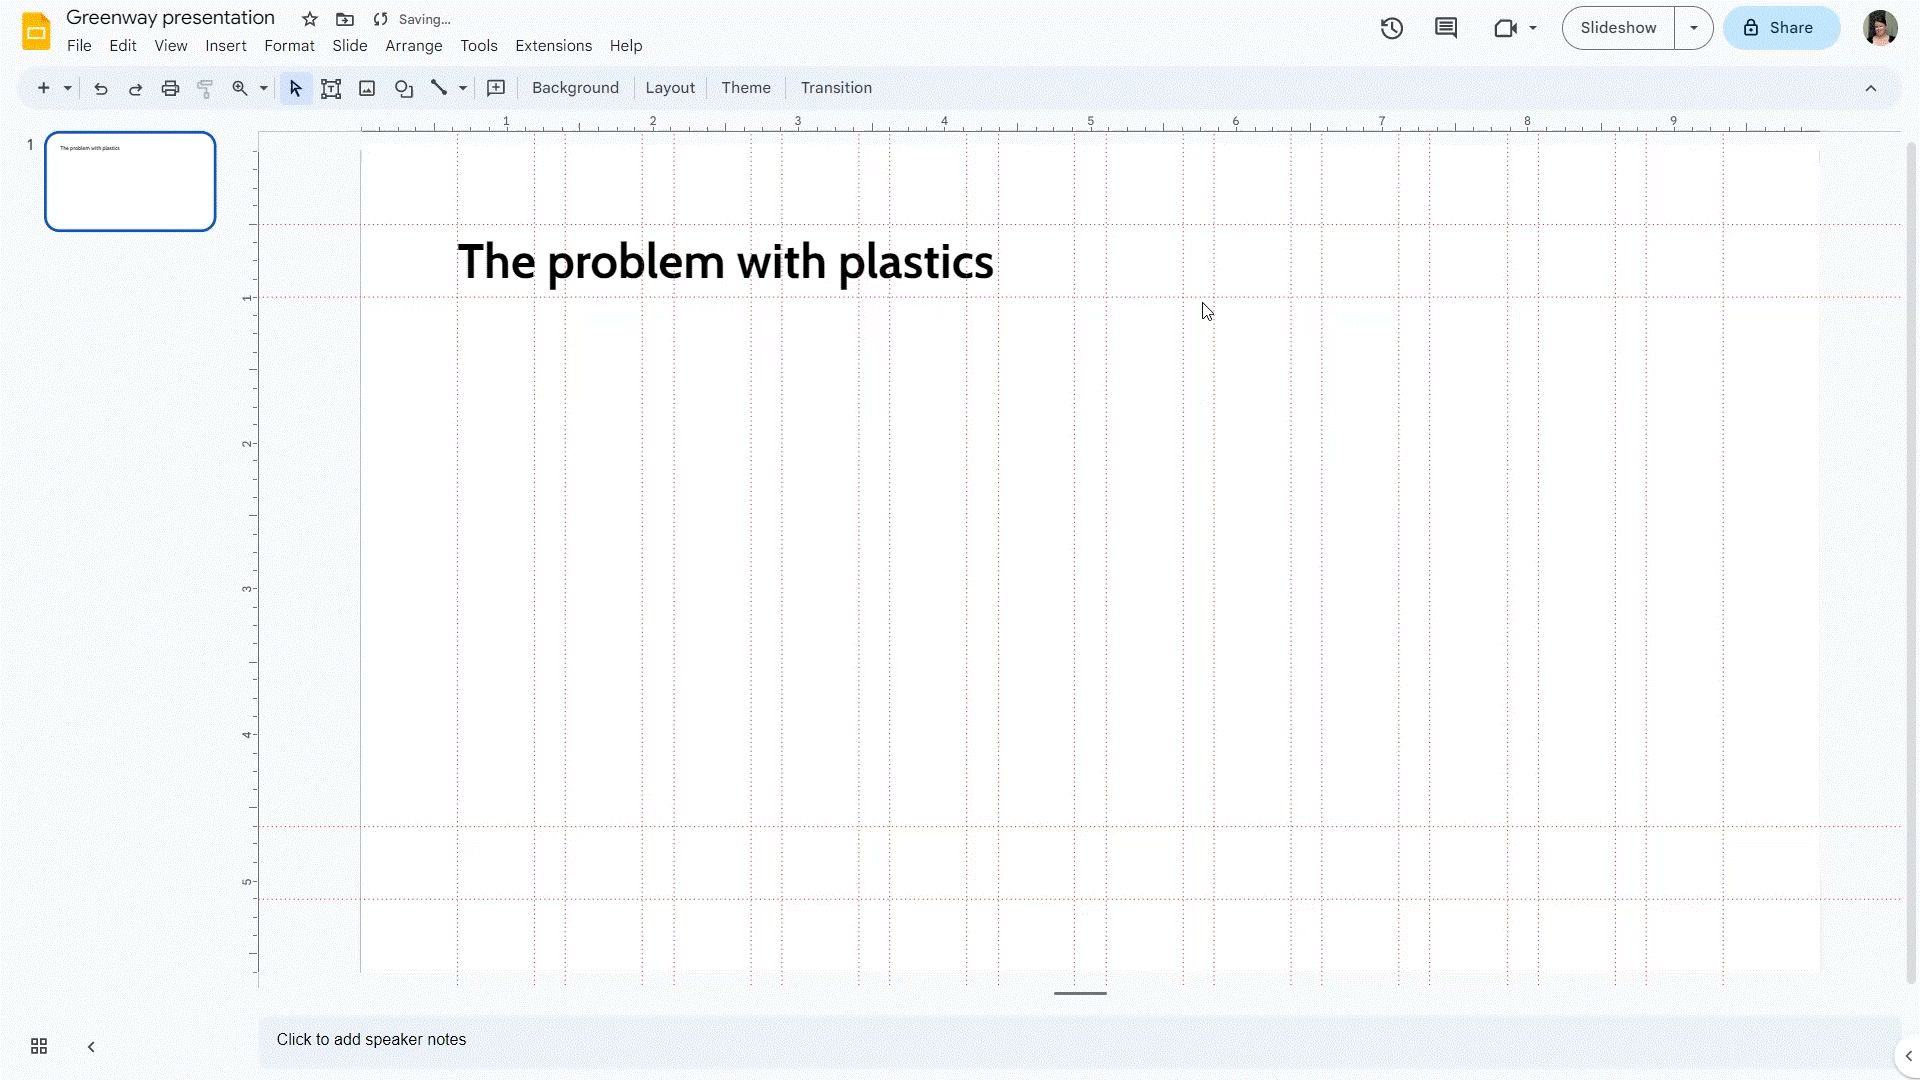Expand the grid view toggle

click(x=40, y=1046)
